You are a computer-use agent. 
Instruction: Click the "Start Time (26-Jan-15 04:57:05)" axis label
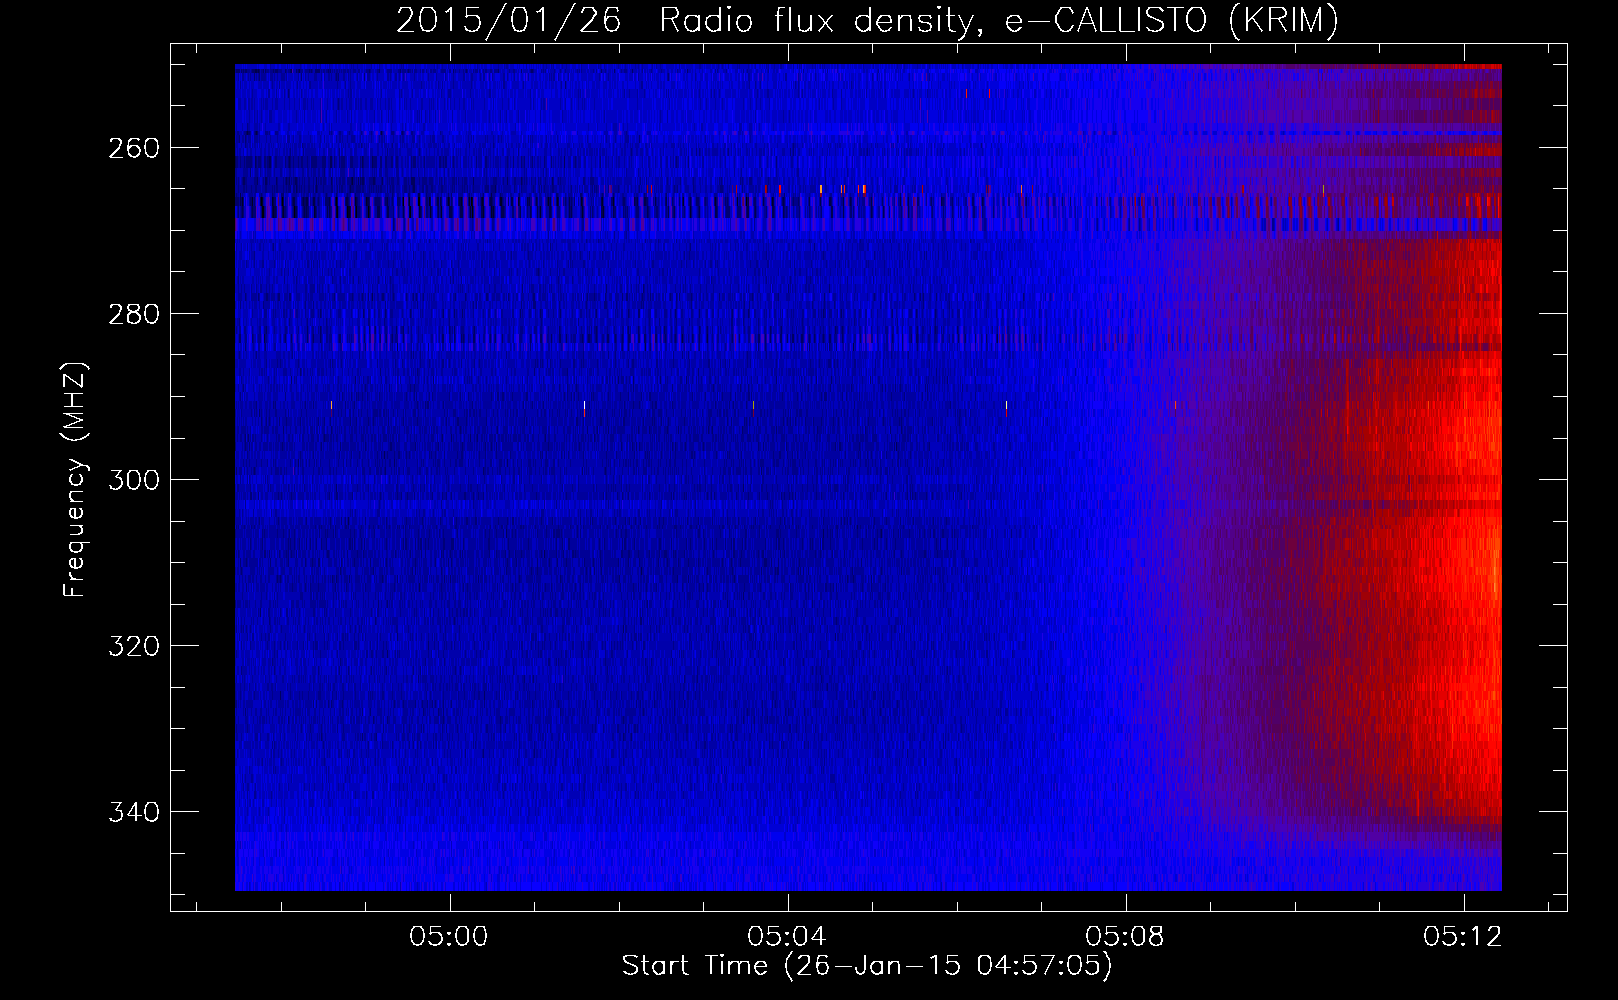coord(867,966)
